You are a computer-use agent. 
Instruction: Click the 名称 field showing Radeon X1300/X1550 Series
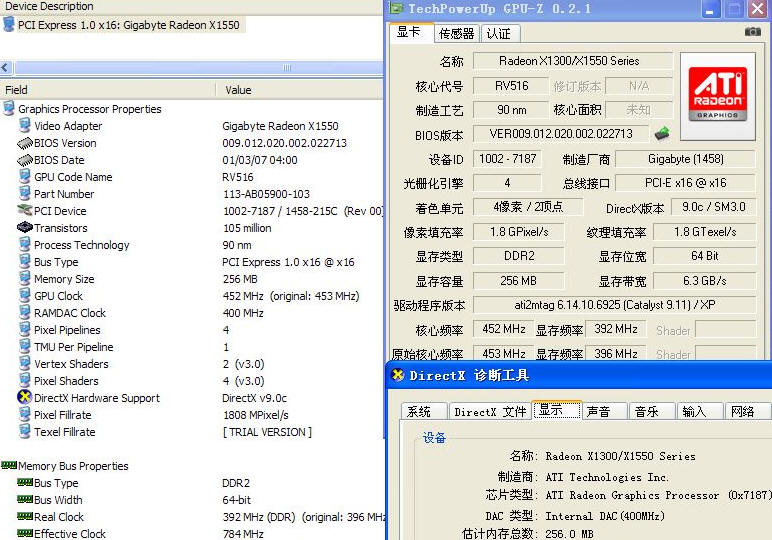point(573,61)
